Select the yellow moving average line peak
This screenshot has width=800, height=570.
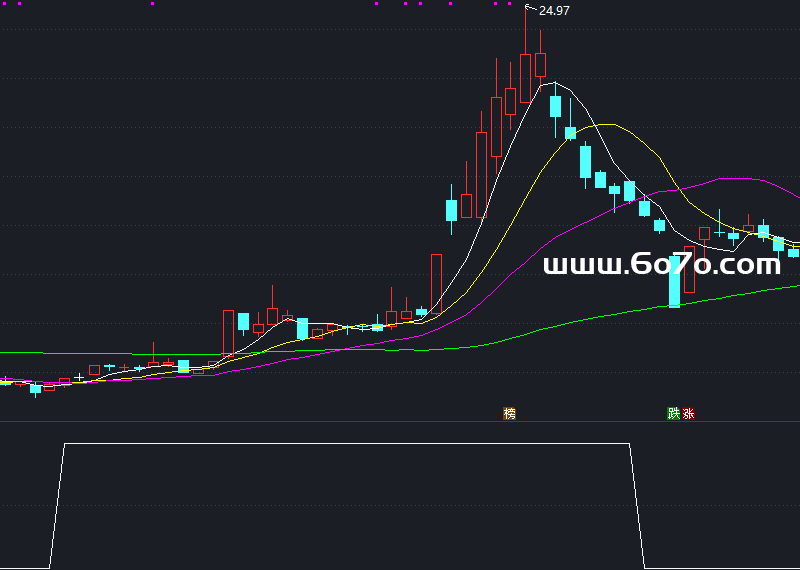612,123
